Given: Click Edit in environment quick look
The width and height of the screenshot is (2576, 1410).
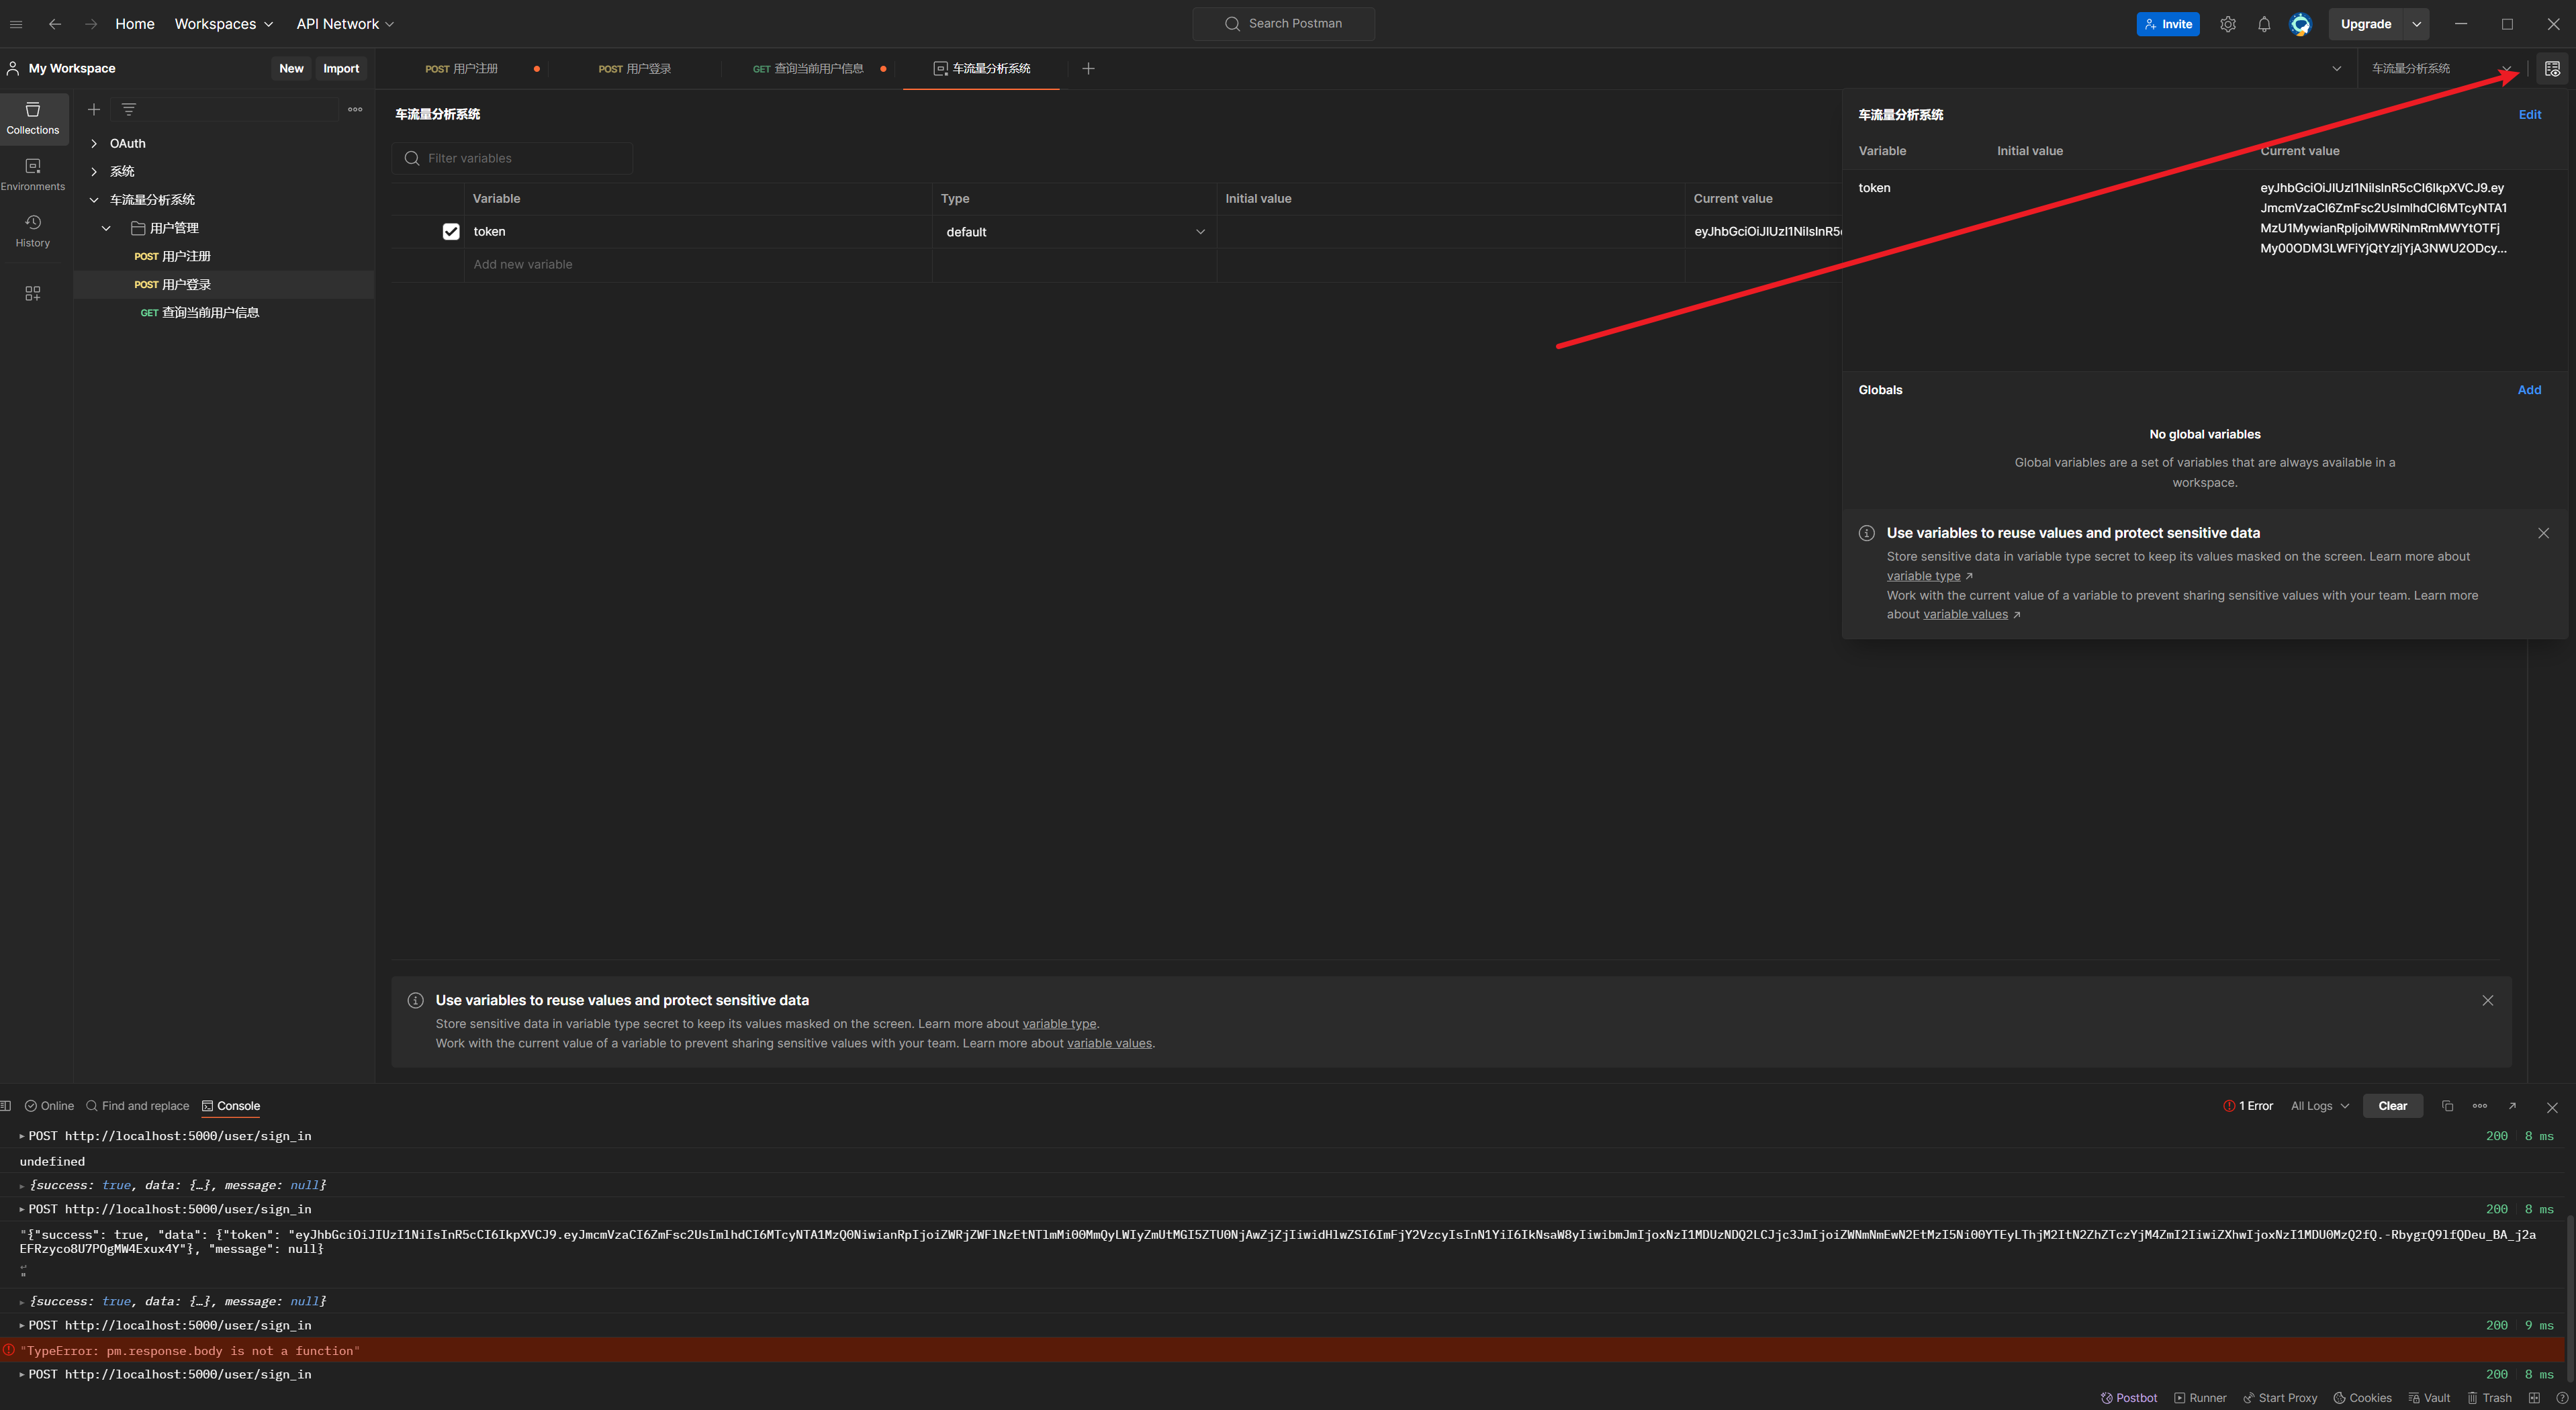Looking at the screenshot, I should (2529, 114).
